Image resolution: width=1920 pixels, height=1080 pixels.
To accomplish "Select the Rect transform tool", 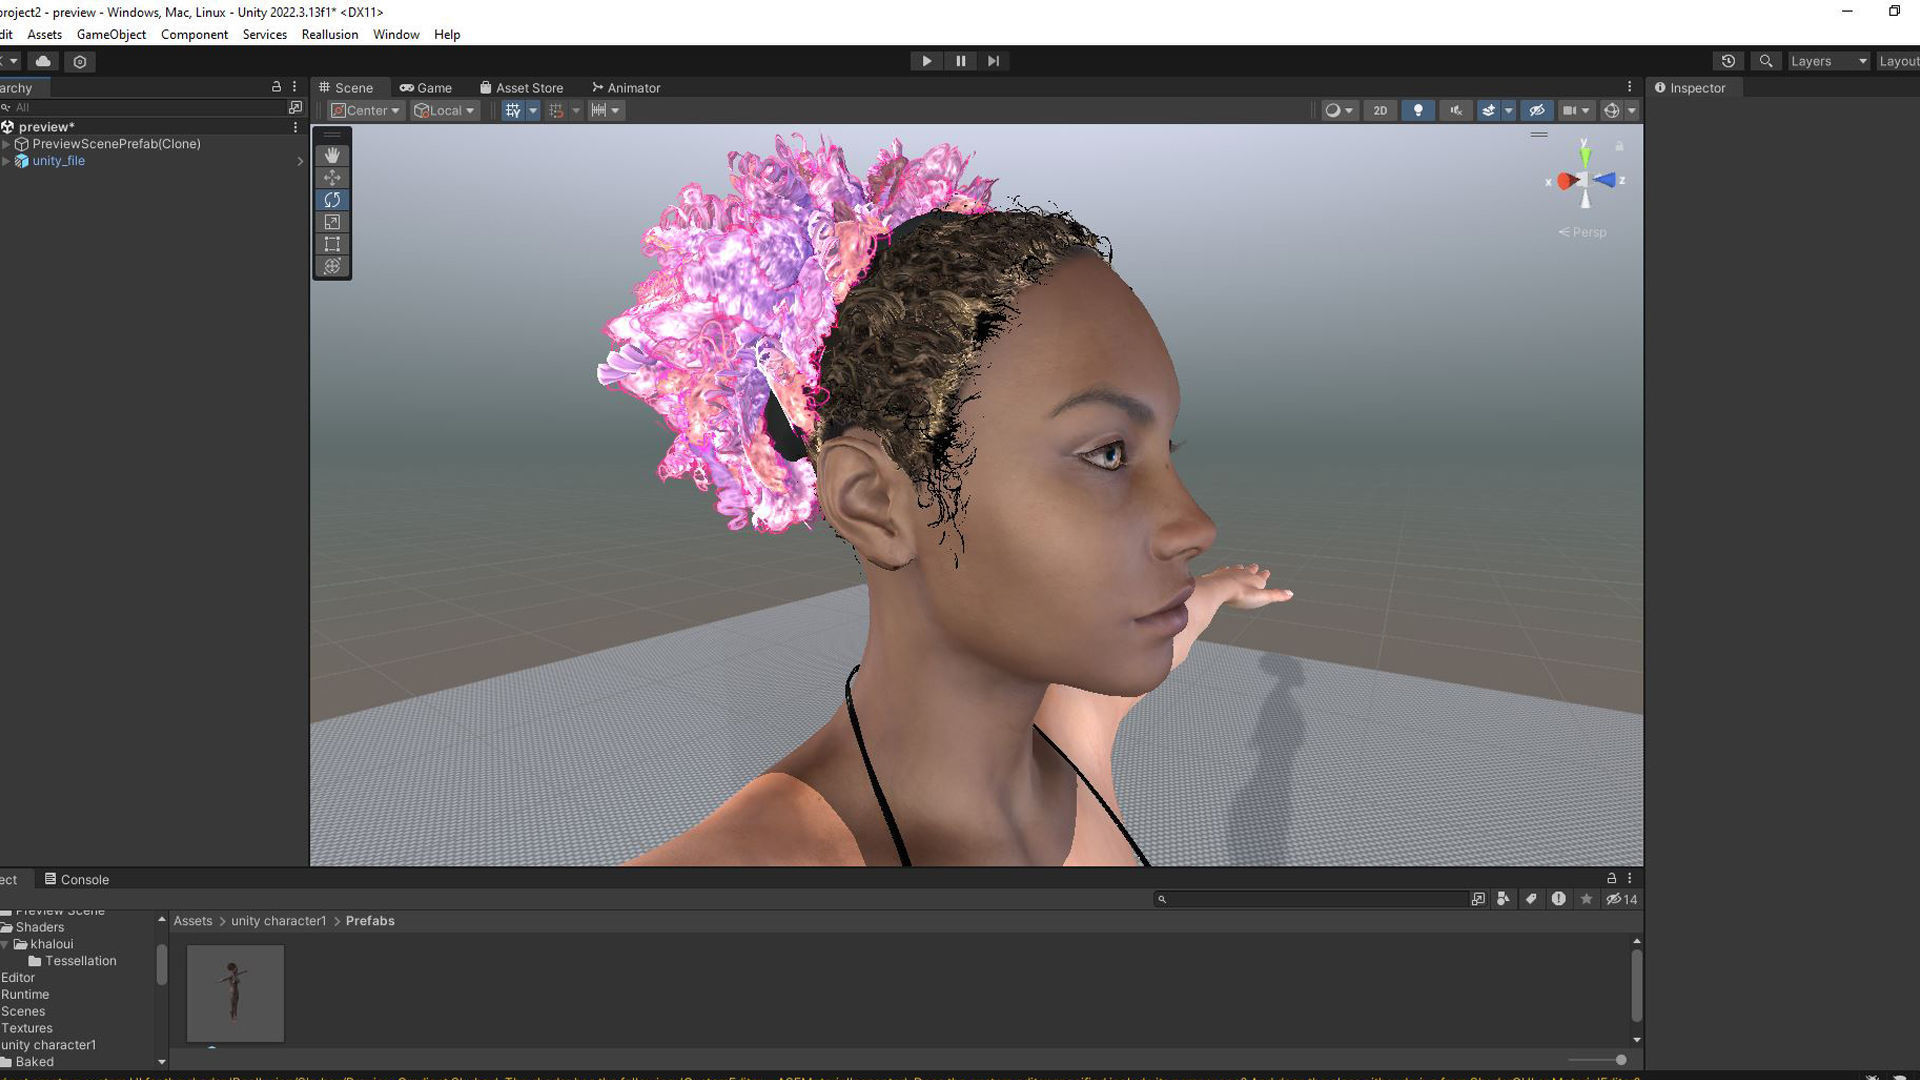I will pos(332,244).
